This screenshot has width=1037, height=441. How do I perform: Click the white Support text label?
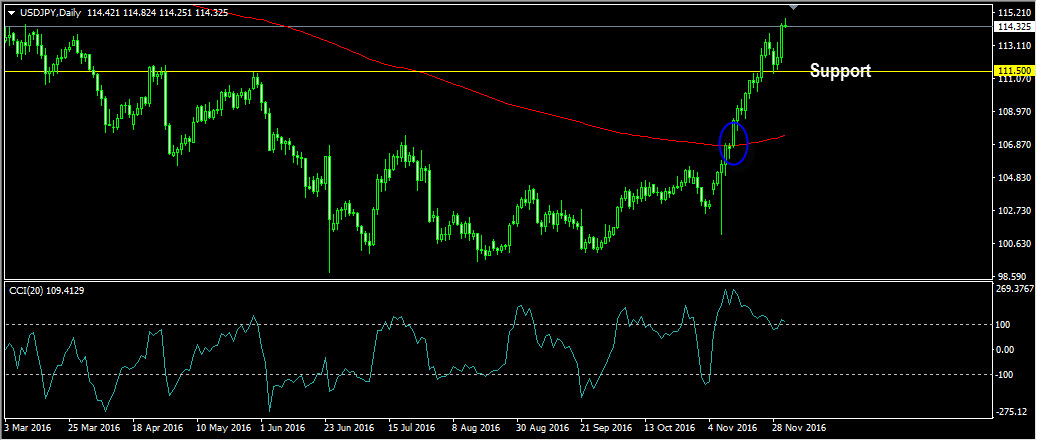click(x=841, y=71)
